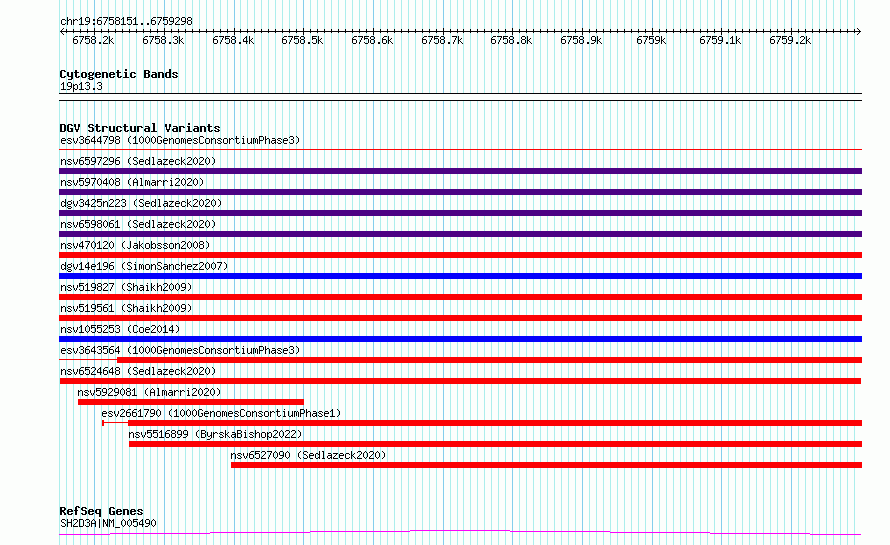This screenshot has width=890, height=545.
Task: Click the 6758.8k ruler tick label
Action: [511, 40]
